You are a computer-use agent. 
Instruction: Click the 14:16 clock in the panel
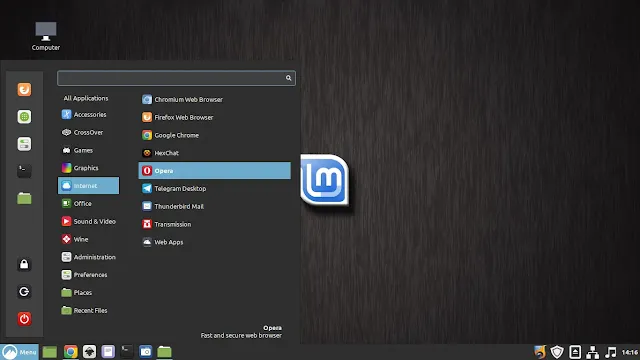coord(630,352)
